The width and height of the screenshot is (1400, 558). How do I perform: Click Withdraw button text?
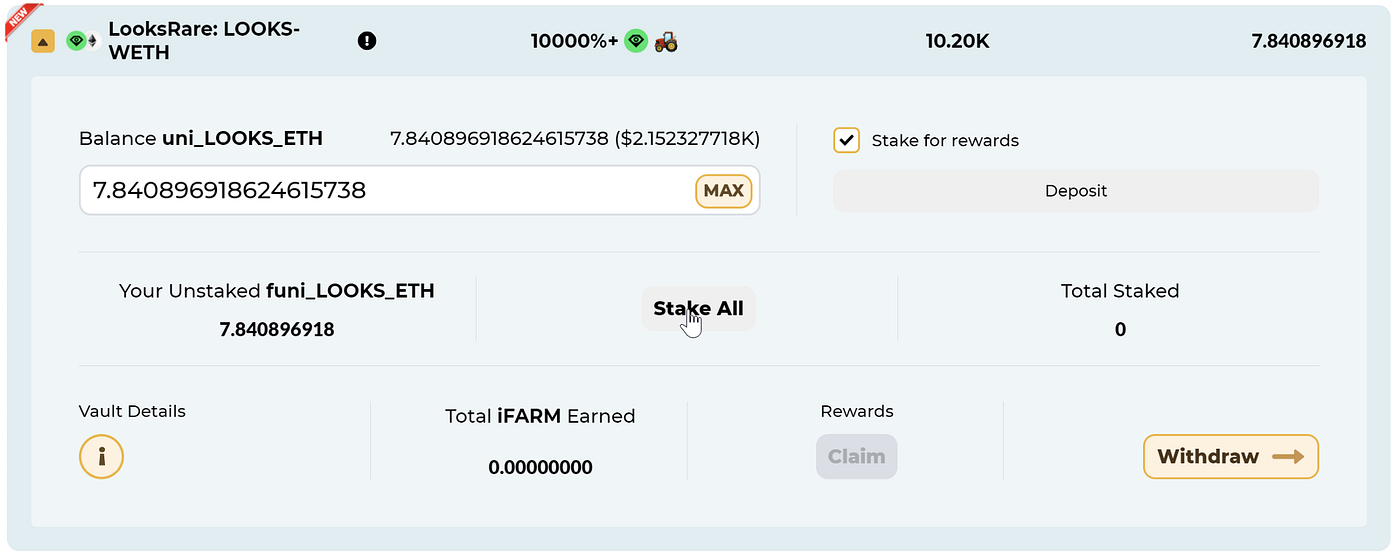click(x=1208, y=457)
